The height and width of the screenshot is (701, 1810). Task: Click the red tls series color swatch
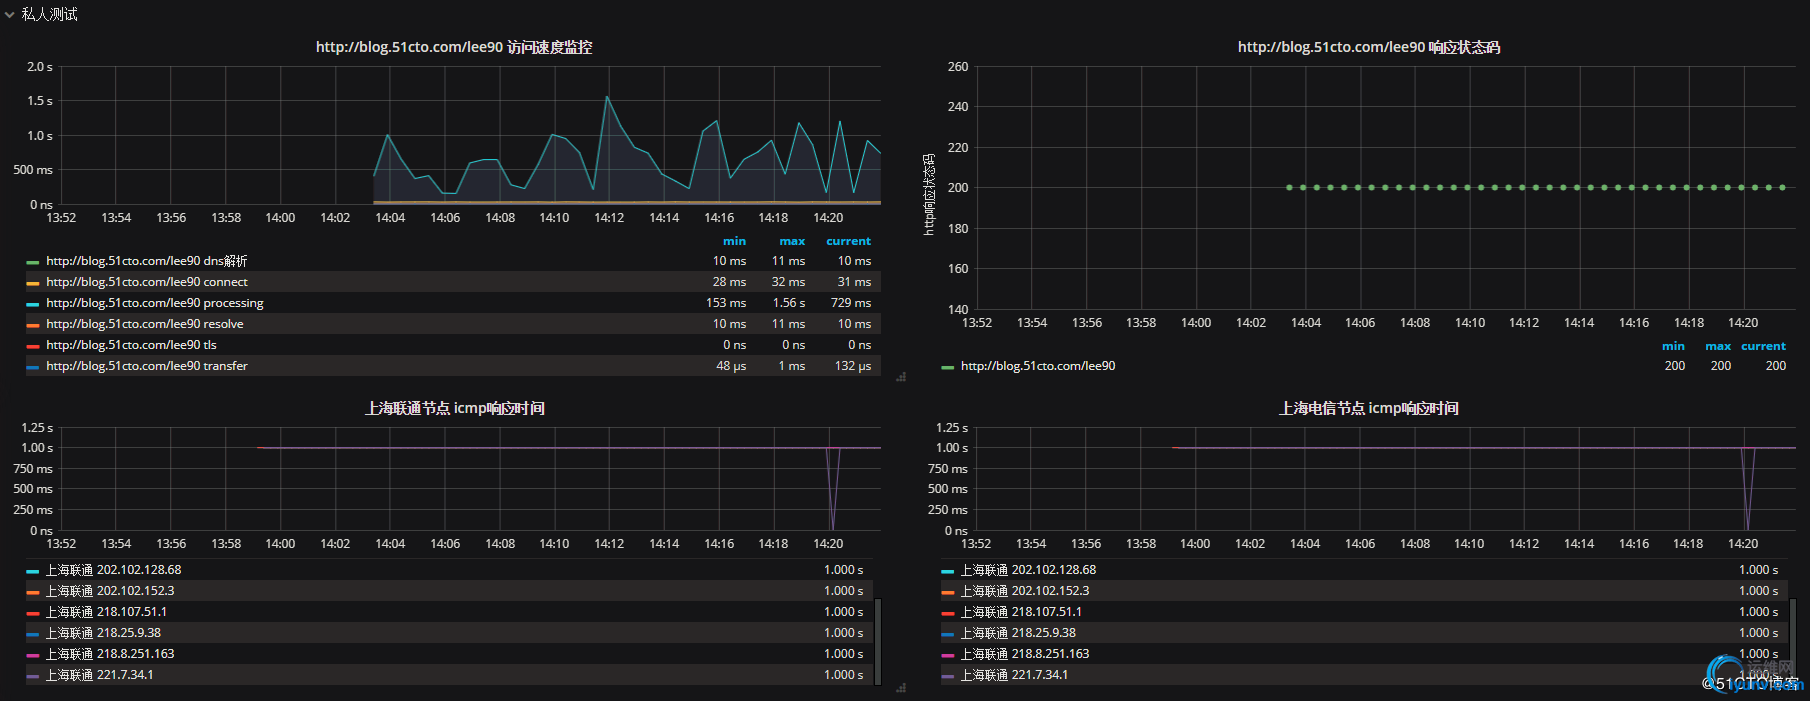pos(33,346)
